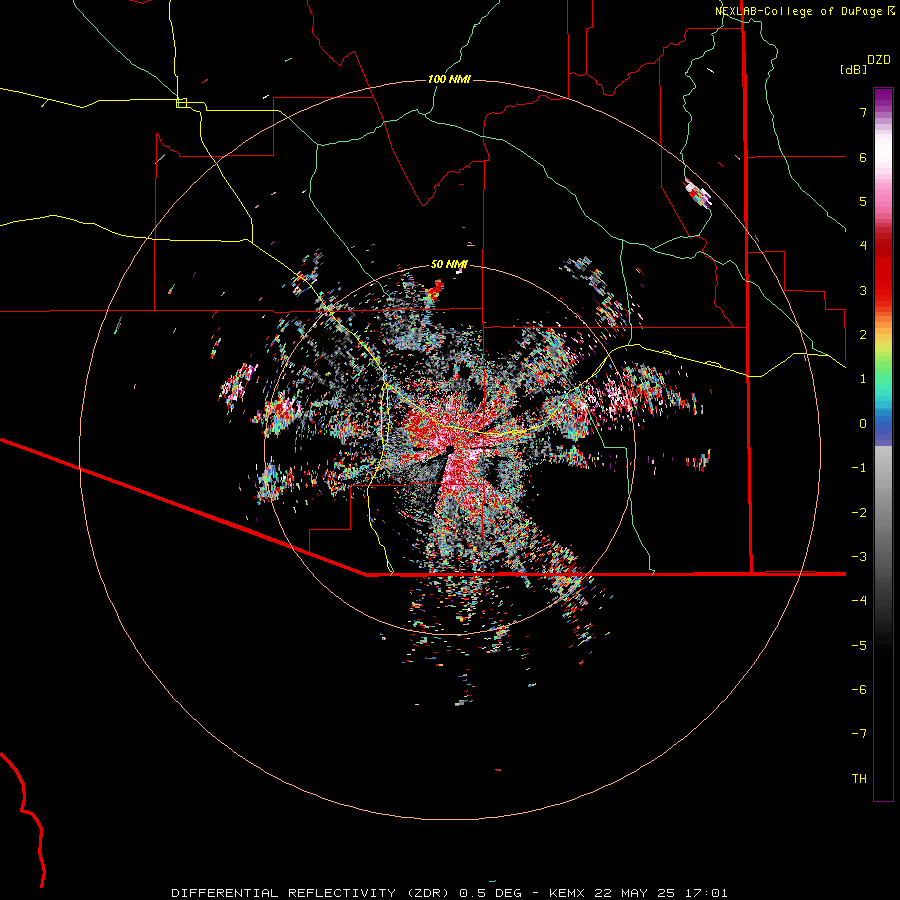Click the 50 NMI range ring label

[x=449, y=264]
